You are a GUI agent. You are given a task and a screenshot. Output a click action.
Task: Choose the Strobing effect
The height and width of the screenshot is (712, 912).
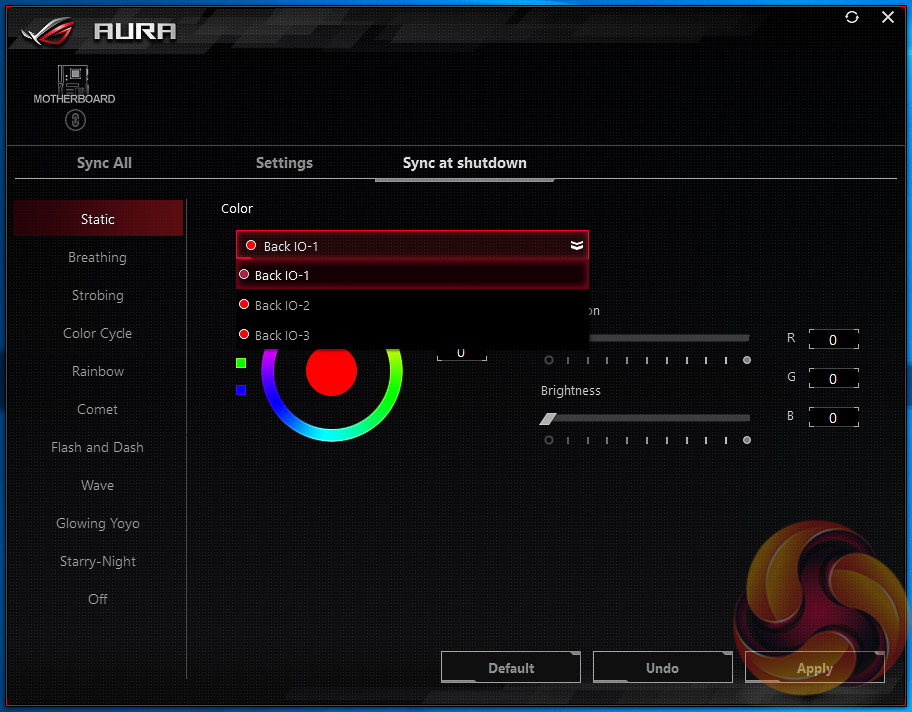98,295
